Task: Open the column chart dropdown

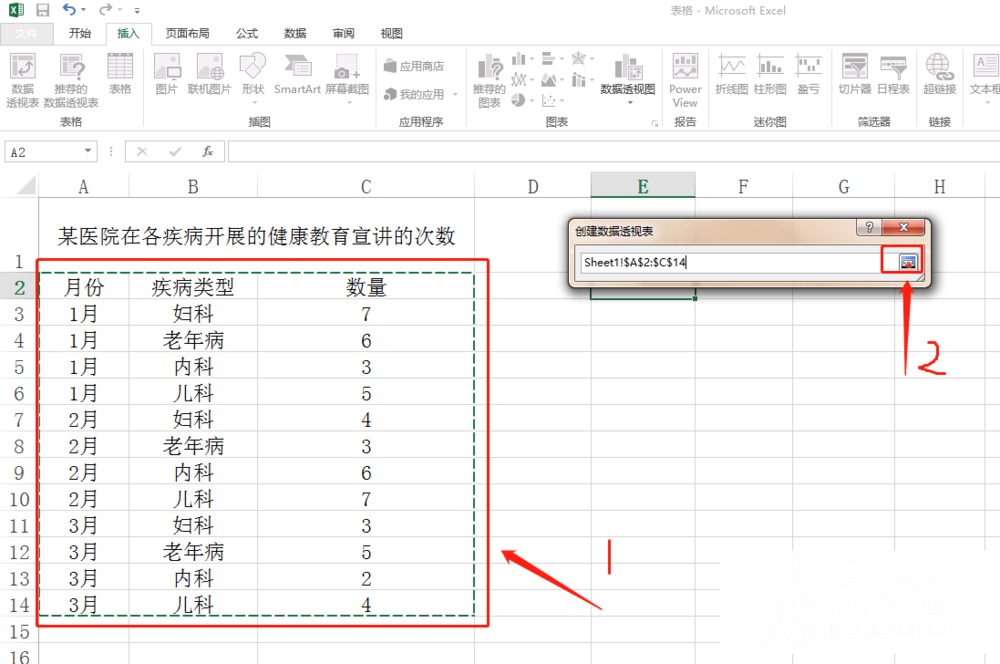Action: click(522, 59)
